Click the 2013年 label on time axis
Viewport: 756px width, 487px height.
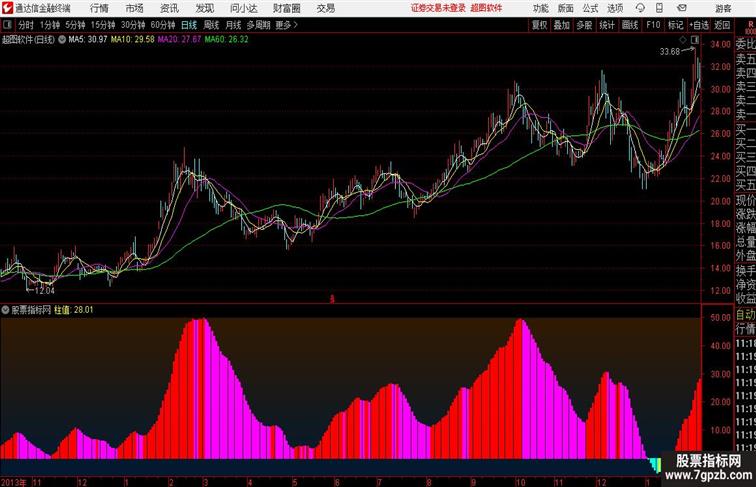coord(14,482)
